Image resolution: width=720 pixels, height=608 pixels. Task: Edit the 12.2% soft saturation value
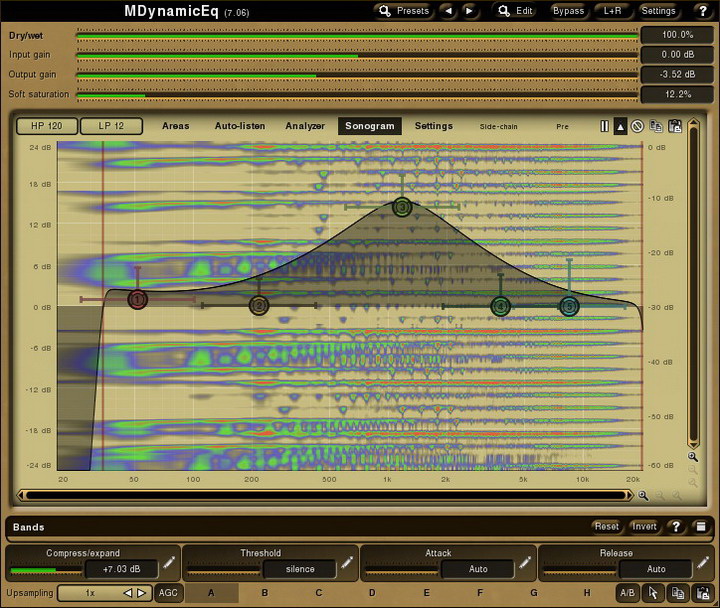coord(678,94)
